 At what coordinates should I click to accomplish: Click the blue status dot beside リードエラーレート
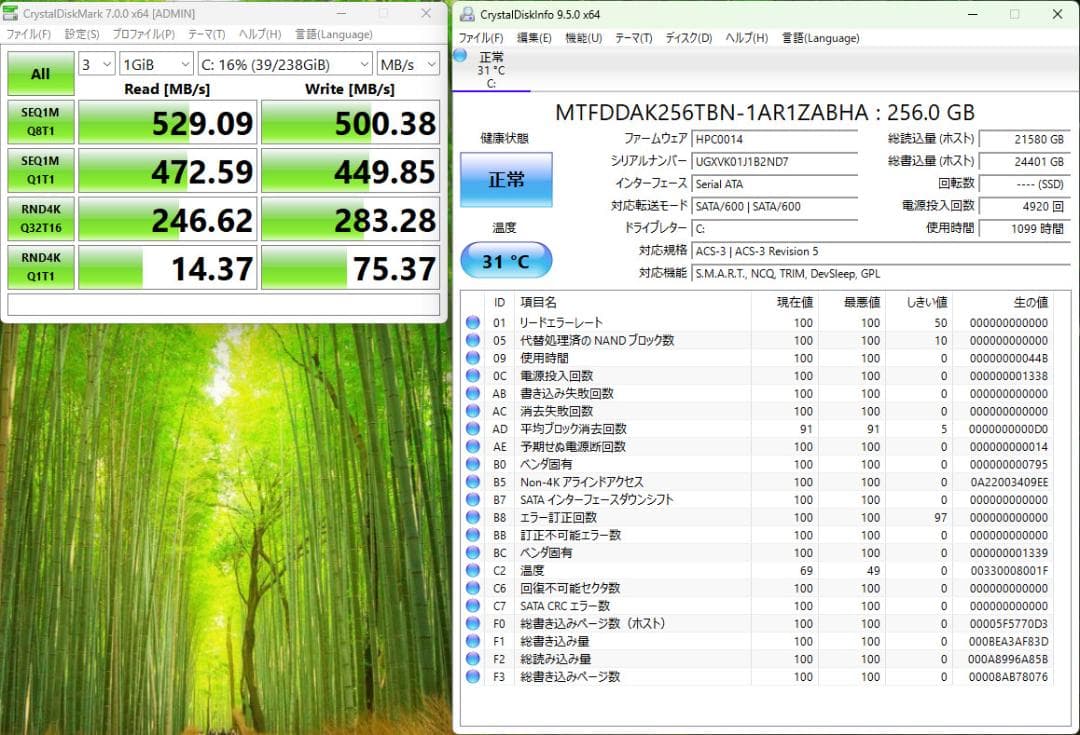[x=471, y=322]
